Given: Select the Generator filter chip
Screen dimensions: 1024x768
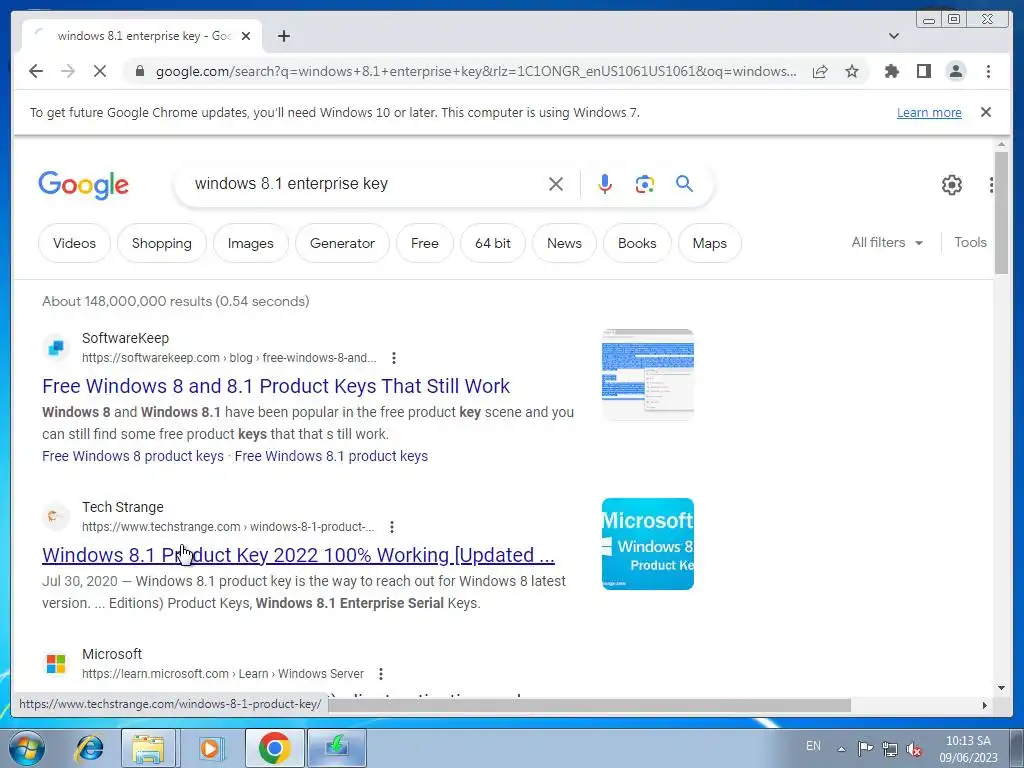Looking at the screenshot, I should click(x=342, y=243).
